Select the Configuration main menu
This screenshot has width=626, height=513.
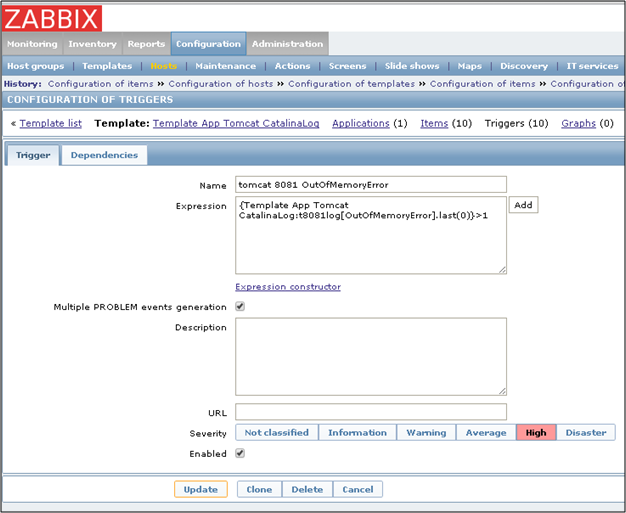[x=208, y=44]
